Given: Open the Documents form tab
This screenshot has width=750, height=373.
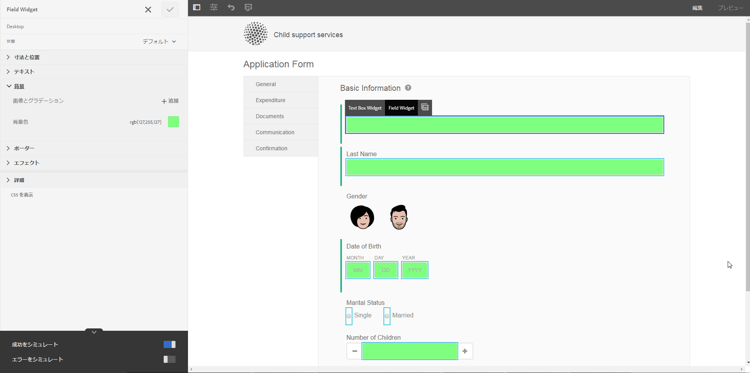Looking at the screenshot, I should [281, 116].
